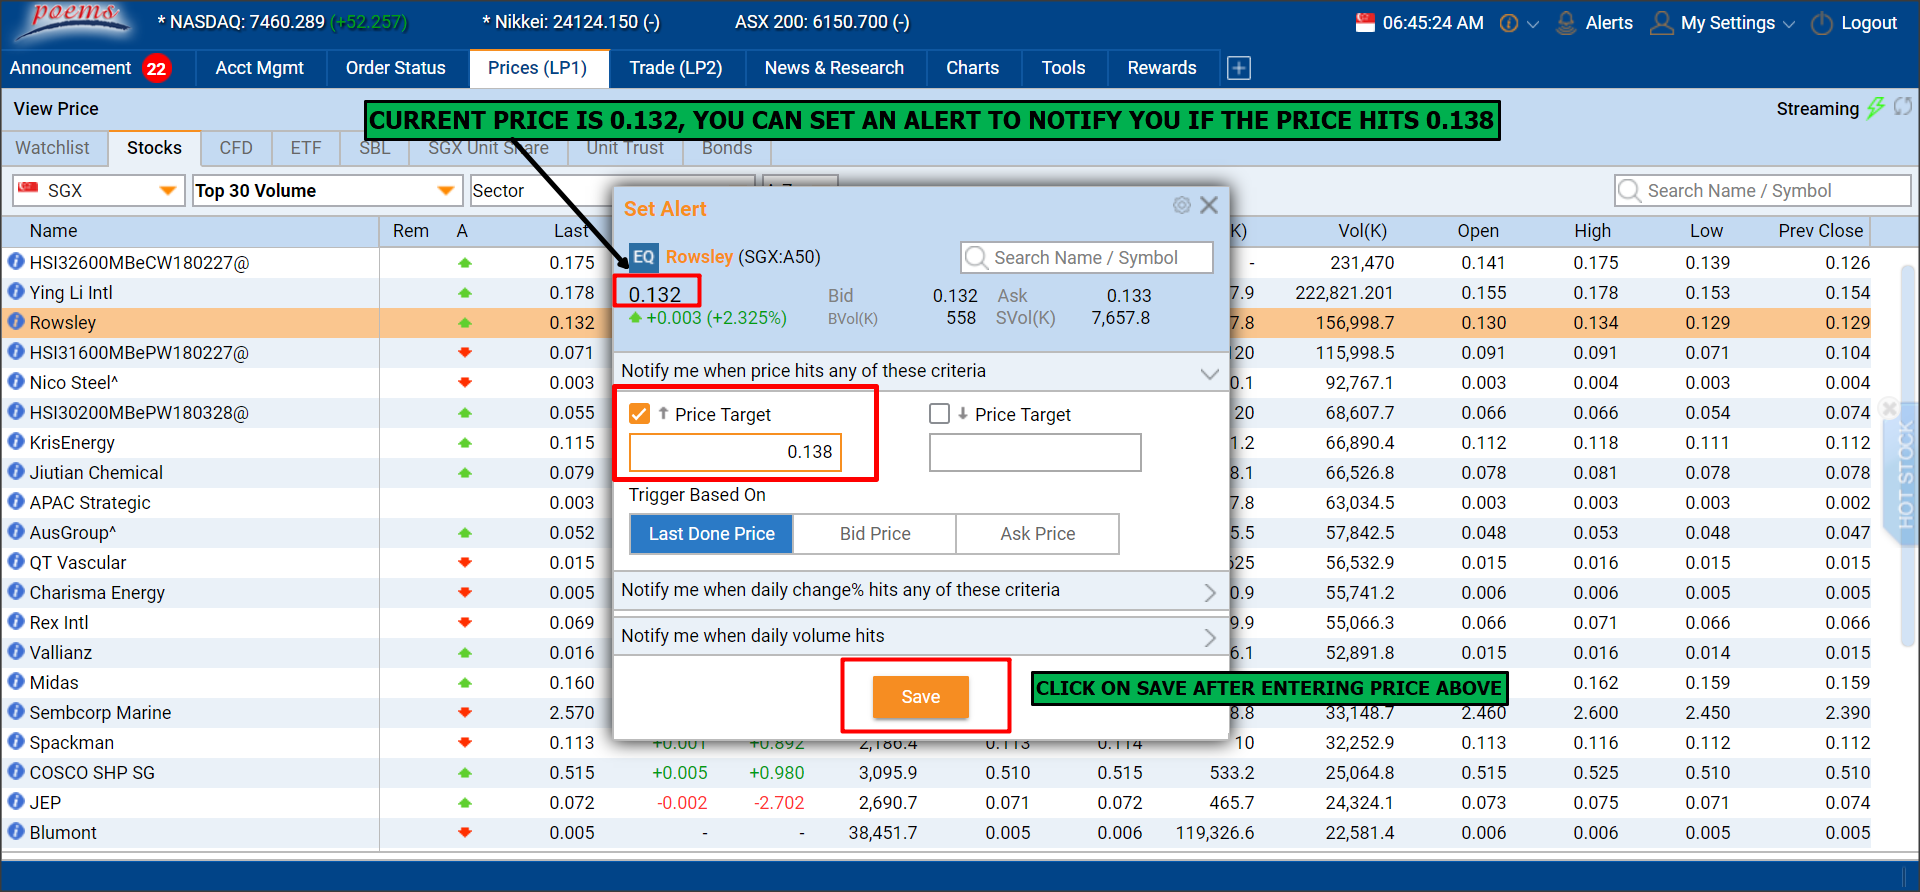Click the My Settings user icon
This screenshot has height=892, width=1920.
(1661, 23)
